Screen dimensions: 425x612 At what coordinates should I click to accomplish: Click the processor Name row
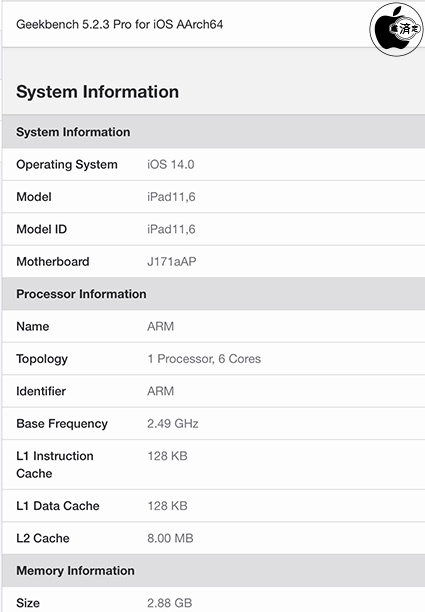click(213, 326)
